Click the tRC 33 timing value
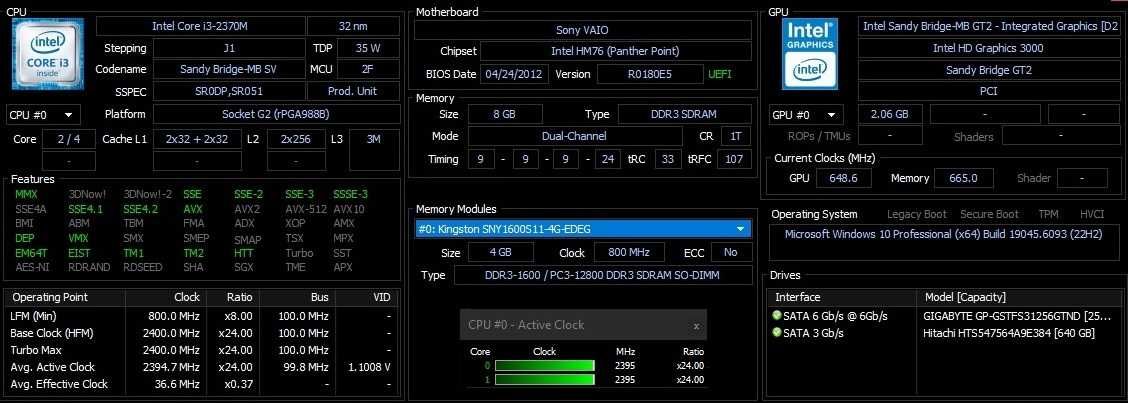This screenshot has width=1128, height=403. click(668, 159)
